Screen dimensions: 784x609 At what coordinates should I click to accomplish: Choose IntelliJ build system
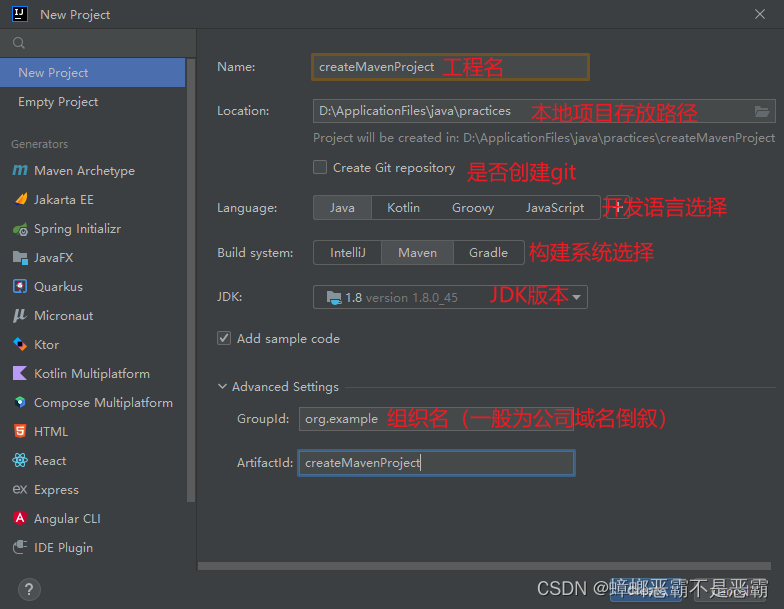pos(348,252)
